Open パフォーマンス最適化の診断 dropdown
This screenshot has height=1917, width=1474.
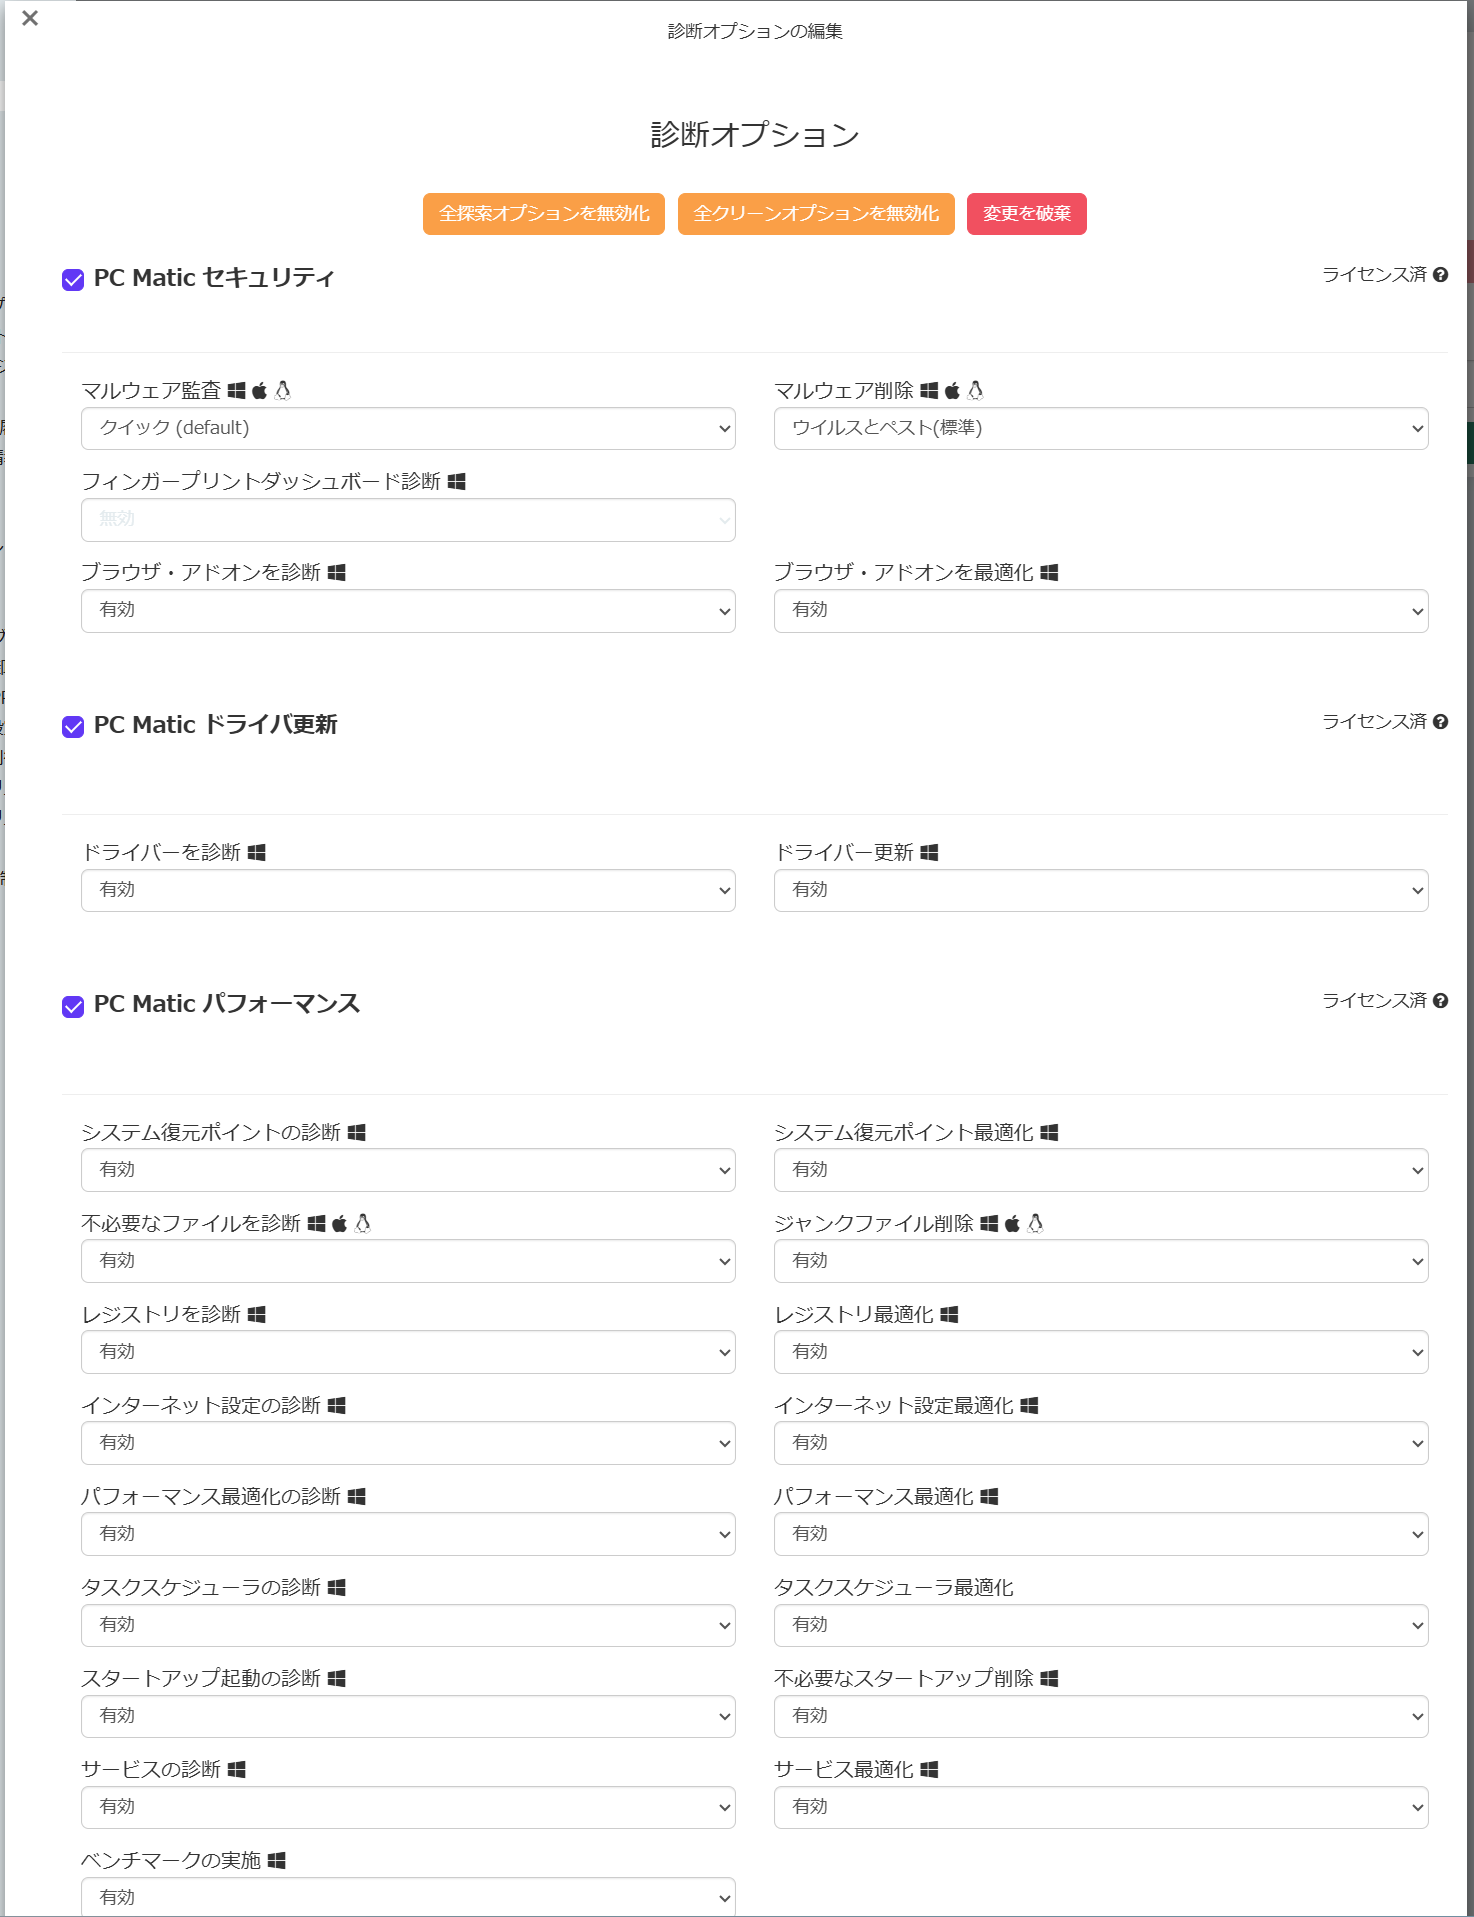[408, 1534]
